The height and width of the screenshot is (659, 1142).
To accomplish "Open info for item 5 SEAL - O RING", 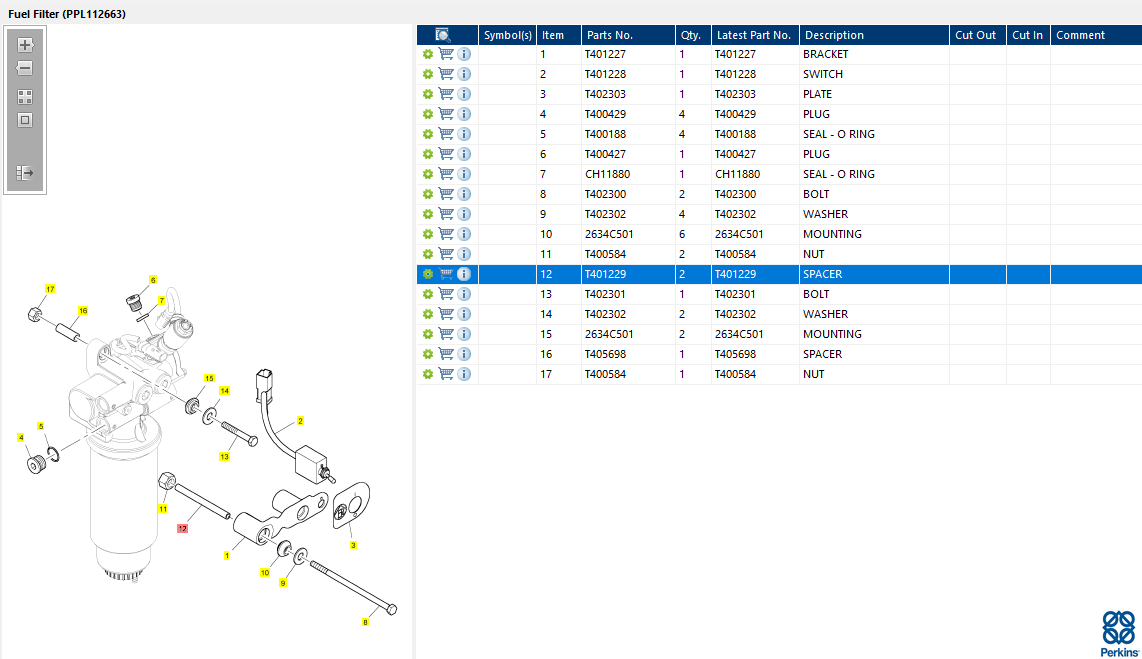I will tap(464, 134).
